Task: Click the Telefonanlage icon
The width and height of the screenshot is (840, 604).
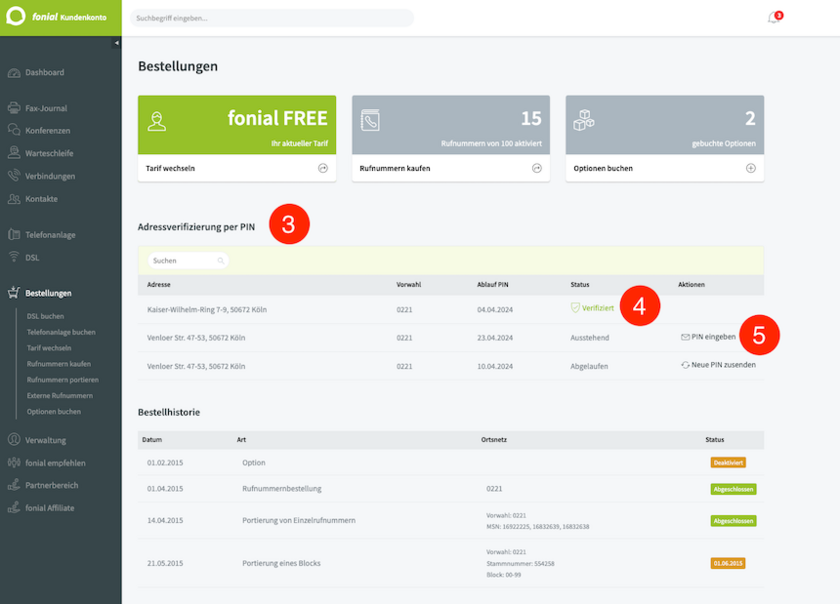Action: point(14,235)
